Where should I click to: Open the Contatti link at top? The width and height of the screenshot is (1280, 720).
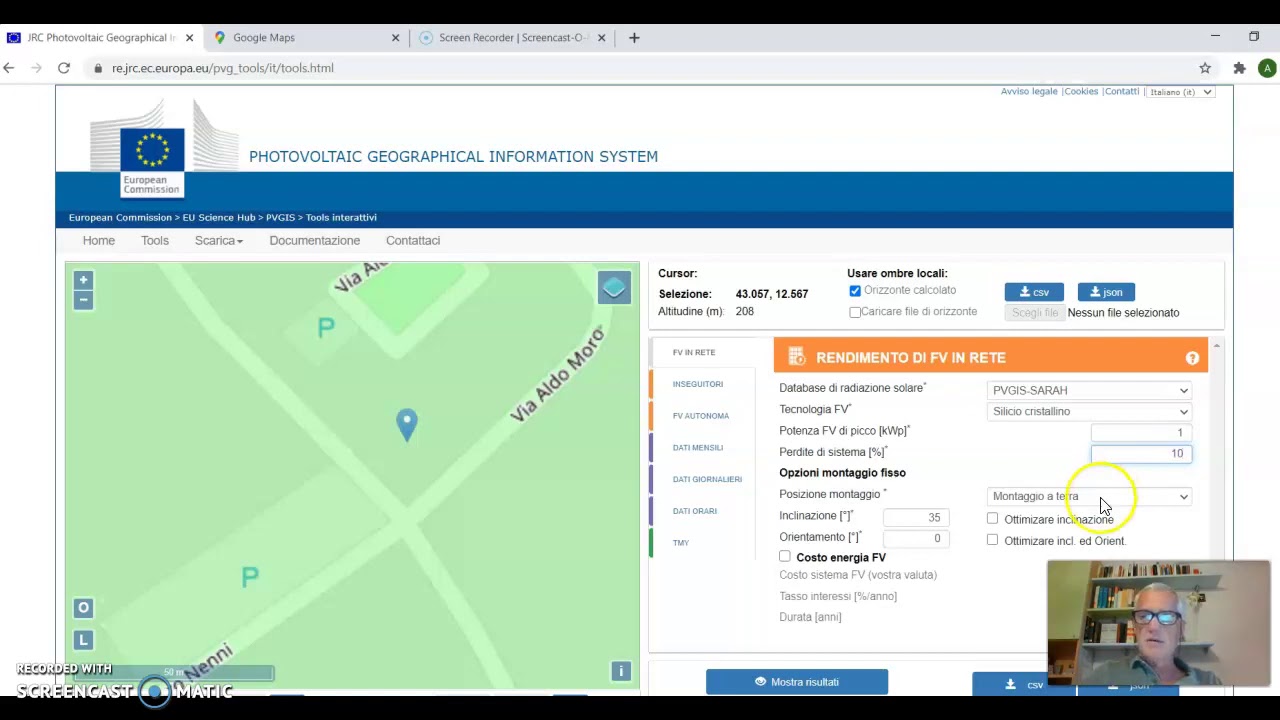(x=1122, y=91)
